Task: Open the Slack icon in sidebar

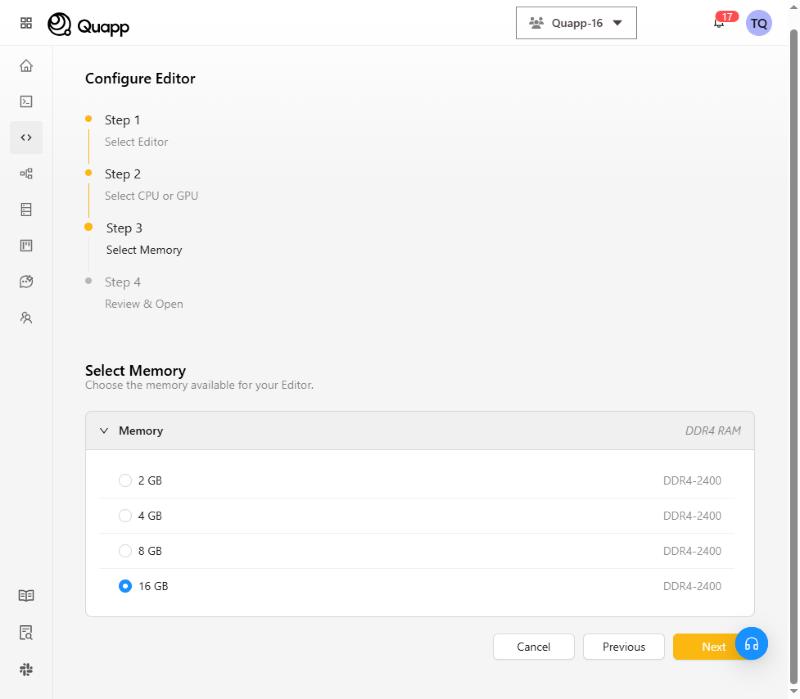Action: pos(26,669)
